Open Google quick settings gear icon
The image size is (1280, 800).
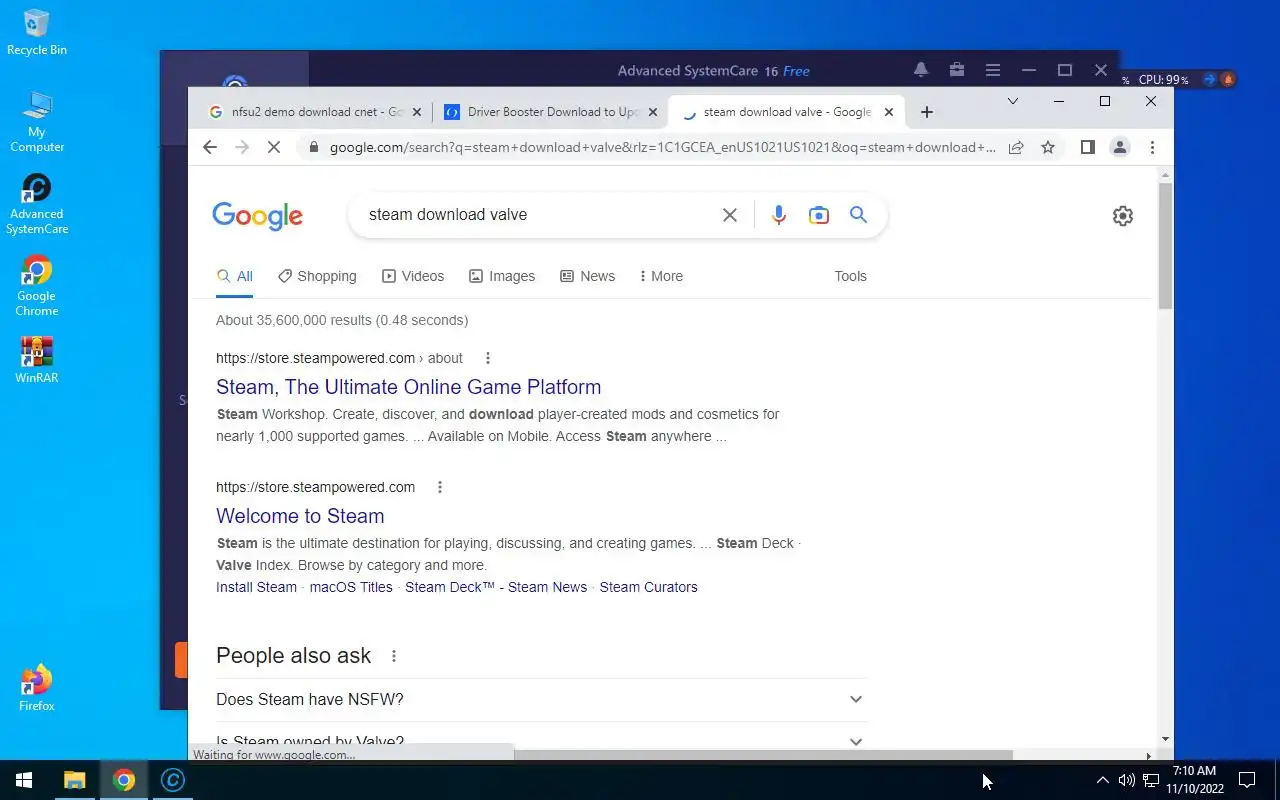[1123, 216]
